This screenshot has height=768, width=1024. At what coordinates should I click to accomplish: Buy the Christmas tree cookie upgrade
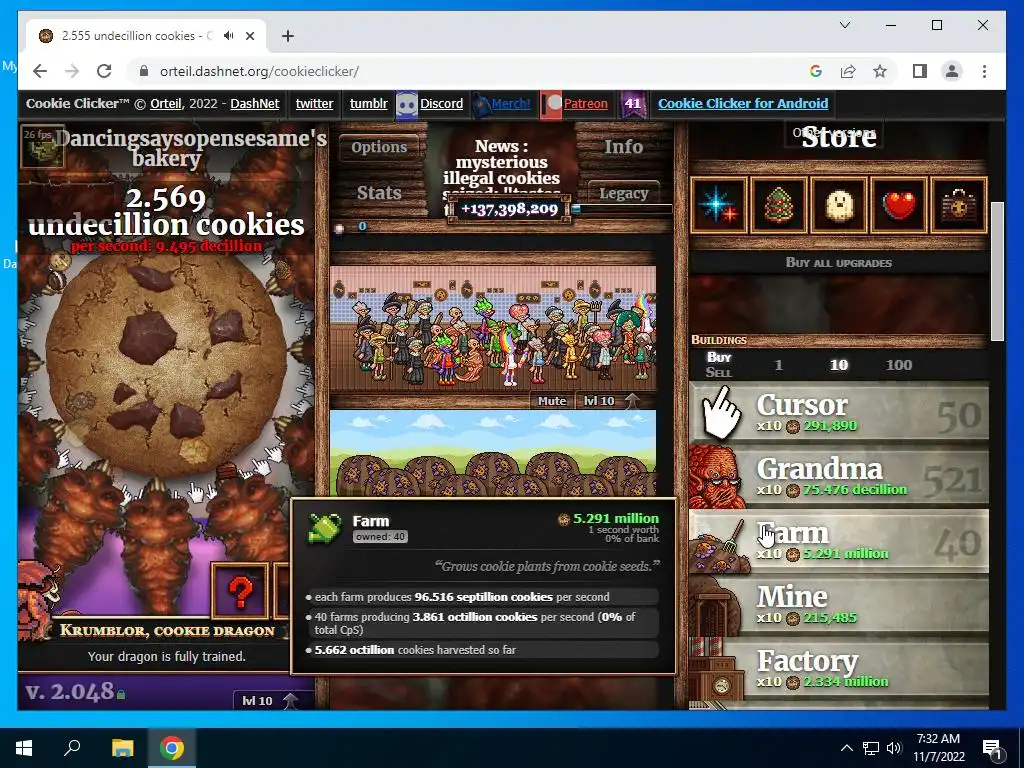778,205
